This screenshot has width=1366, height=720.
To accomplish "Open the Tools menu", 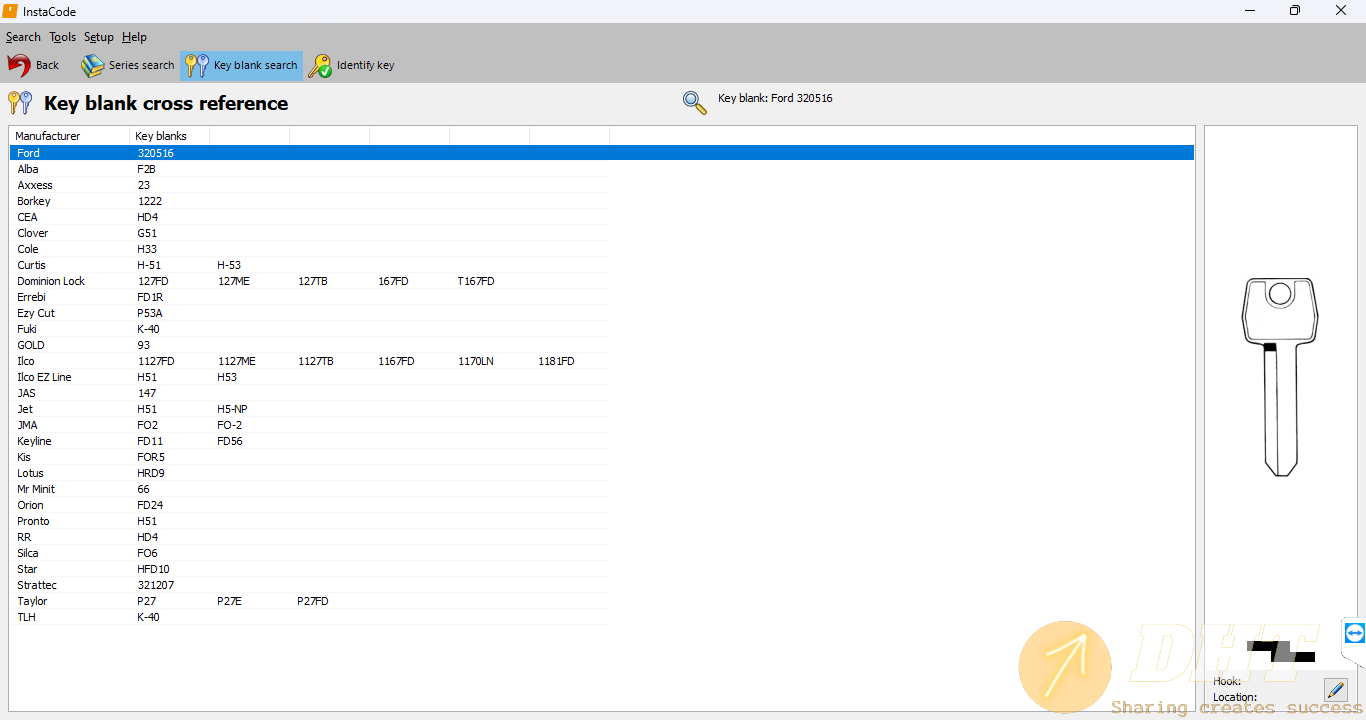I will coord(62,37).
